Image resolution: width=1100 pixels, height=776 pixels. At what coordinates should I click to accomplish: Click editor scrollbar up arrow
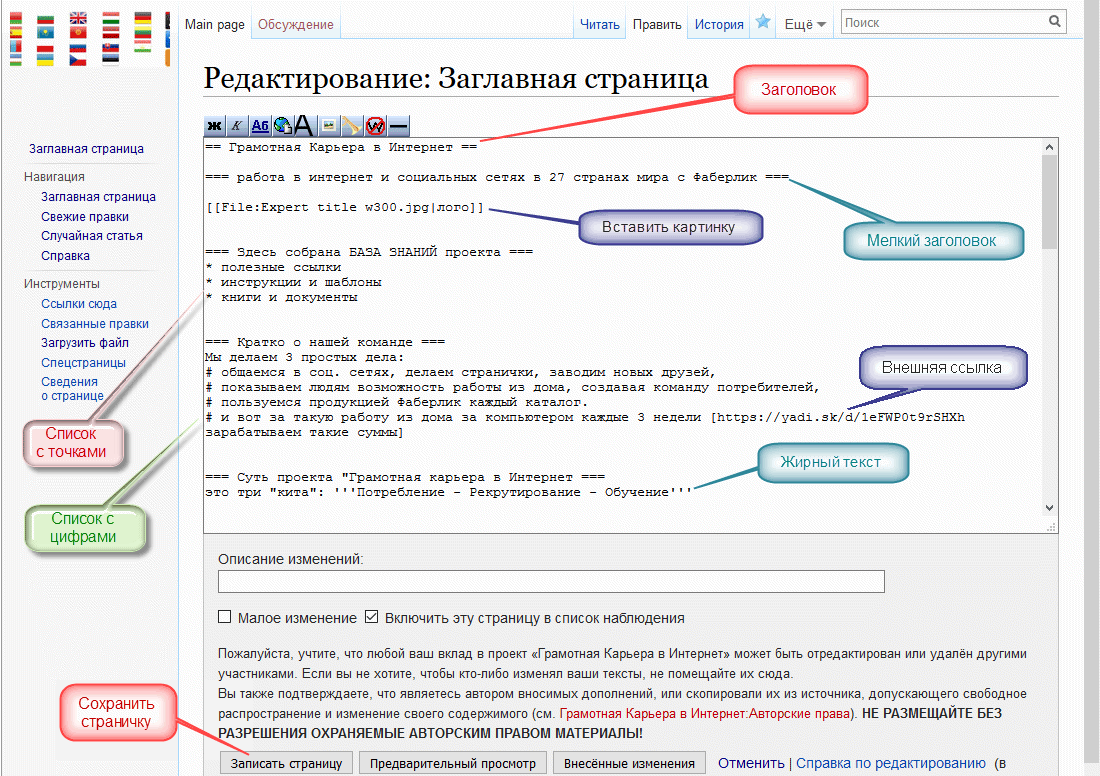click(x=1049, y=147)
